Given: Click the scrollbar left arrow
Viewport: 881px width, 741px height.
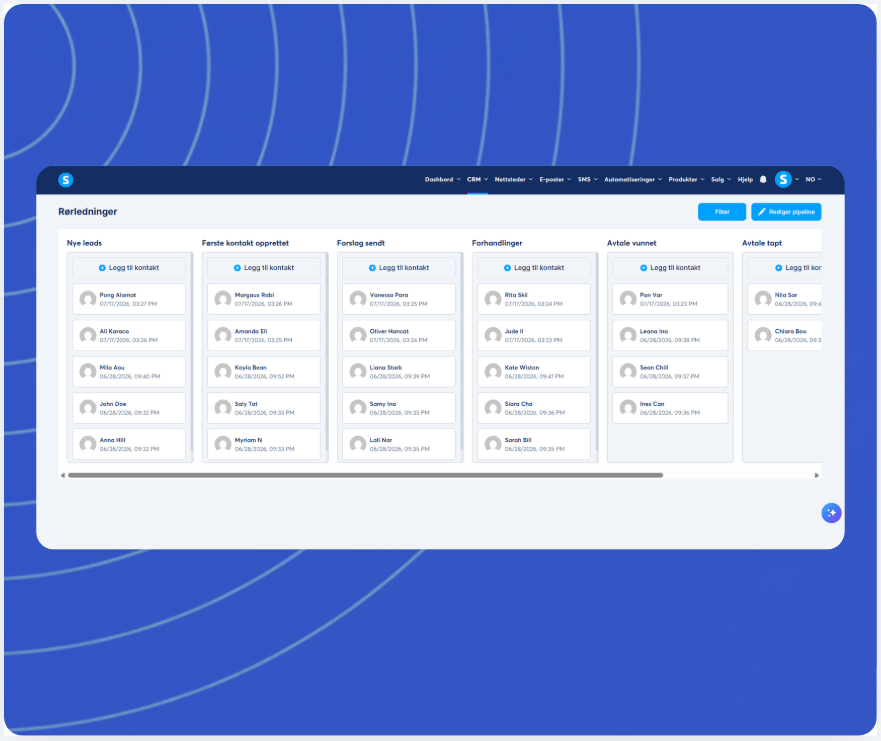Looking at the screenshot, I should coord(62,475).
